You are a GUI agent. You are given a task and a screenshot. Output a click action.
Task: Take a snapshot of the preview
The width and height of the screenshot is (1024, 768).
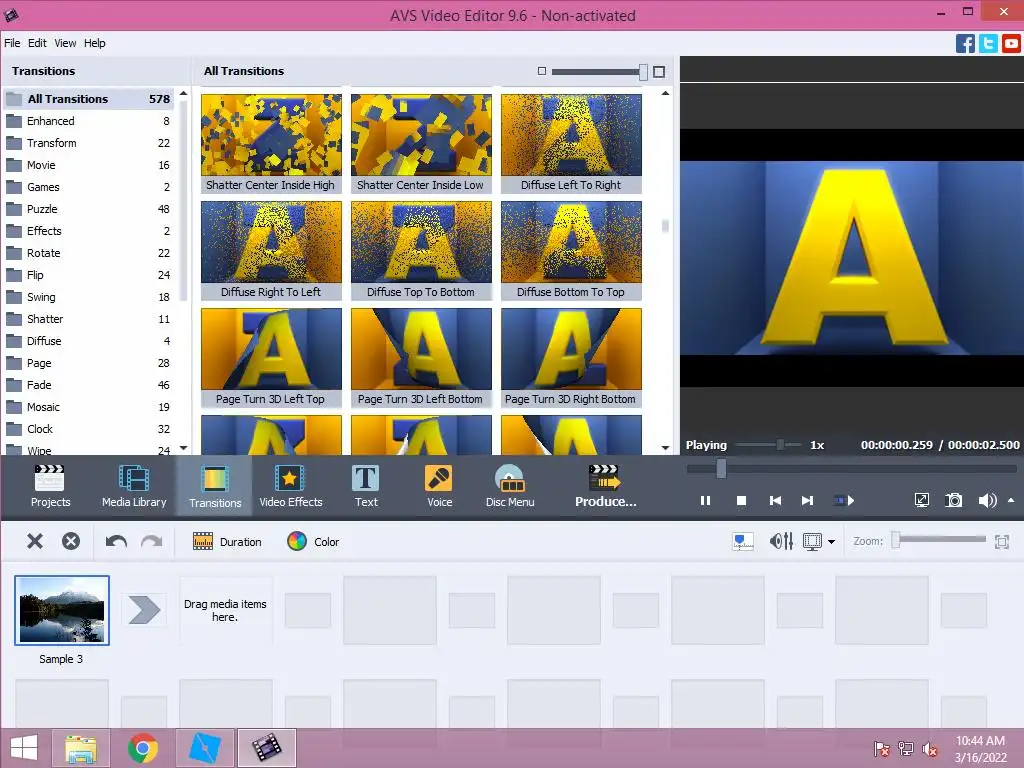tap(953, 500)
